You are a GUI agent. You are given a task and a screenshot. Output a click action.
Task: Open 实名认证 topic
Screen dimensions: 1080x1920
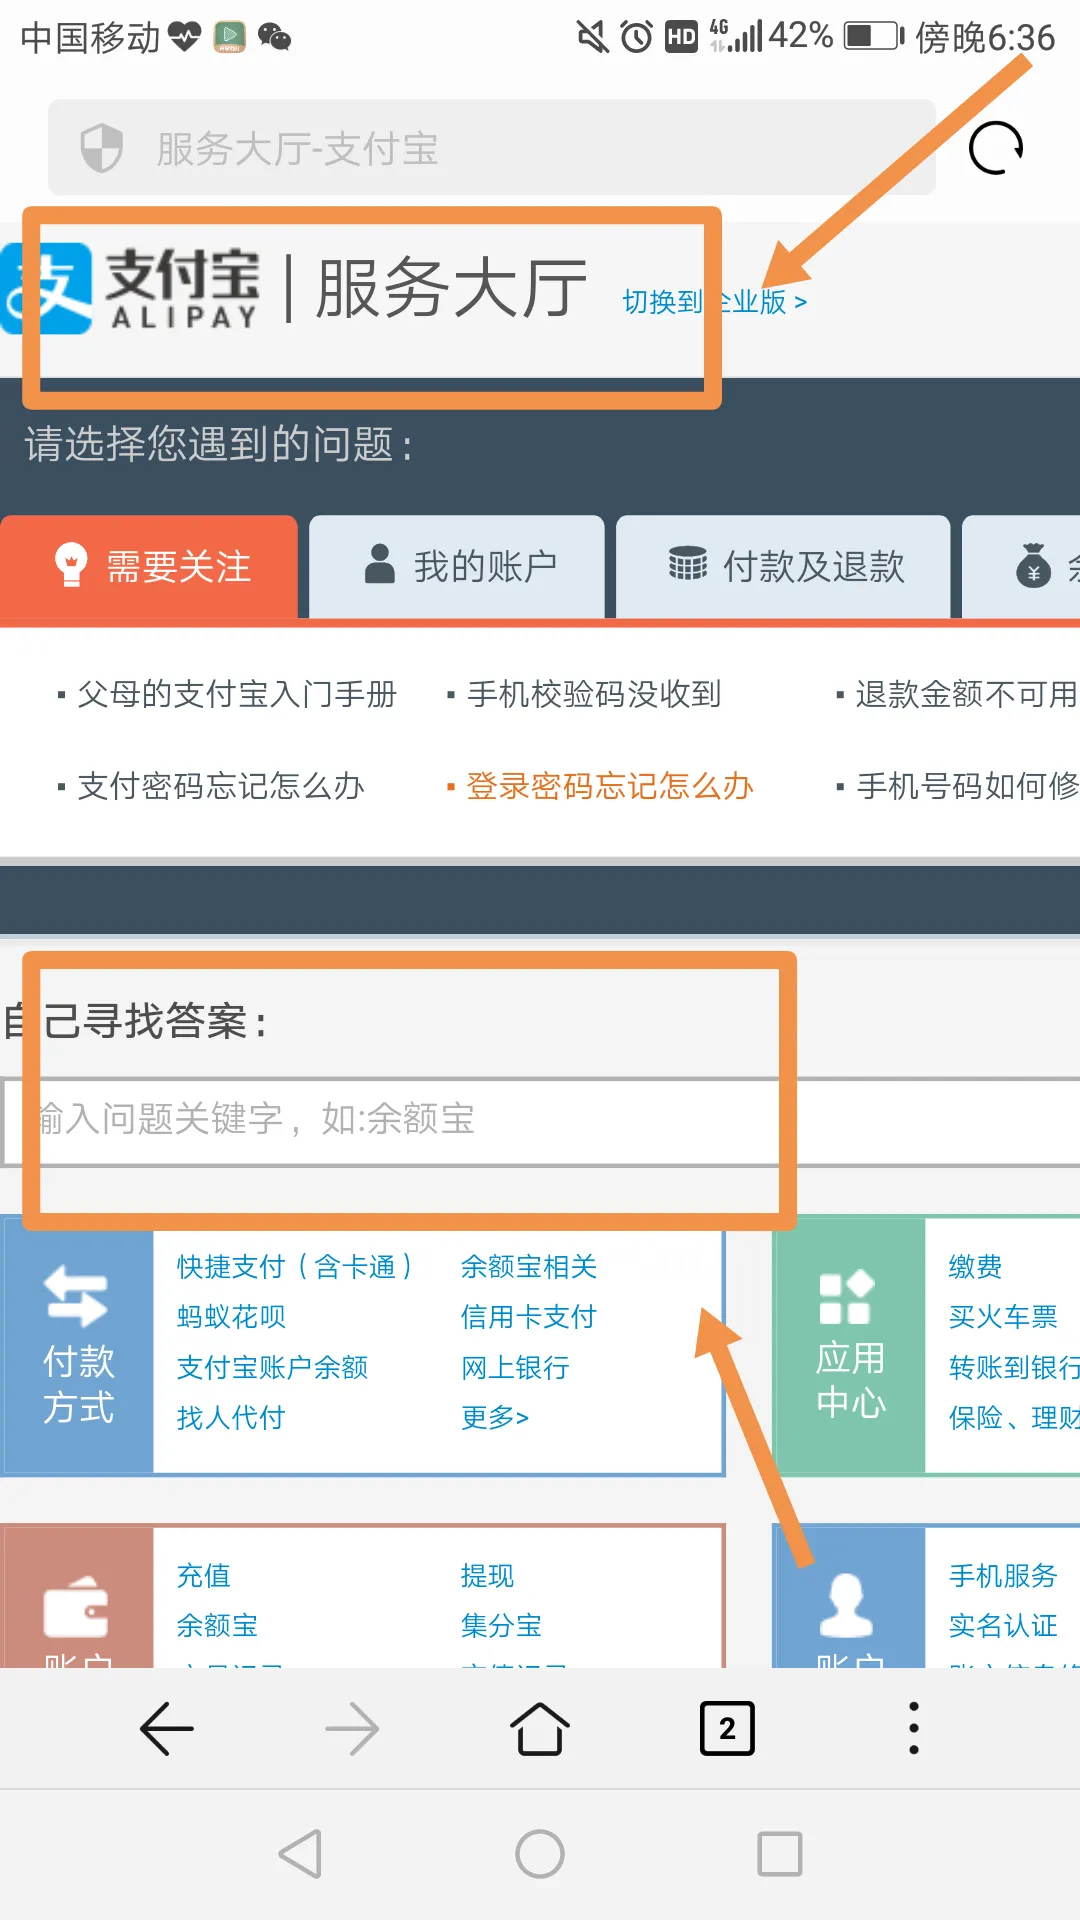[1003, 1626]
